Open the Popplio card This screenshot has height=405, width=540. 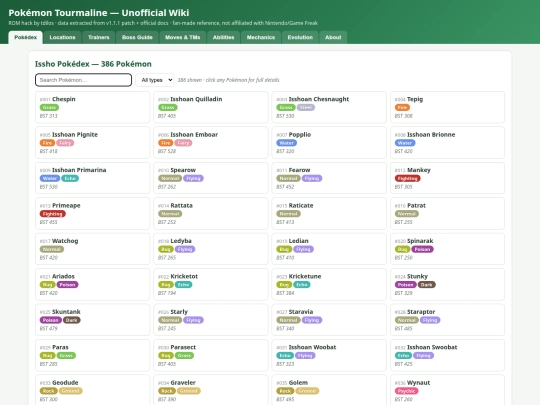(x=329, y=143)
